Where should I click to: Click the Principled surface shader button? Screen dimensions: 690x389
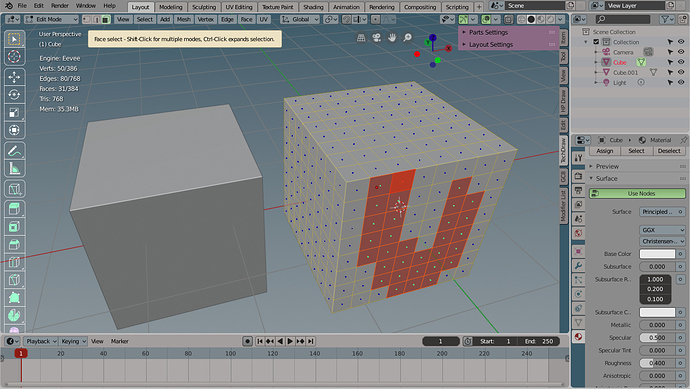[x=658, y=212]
